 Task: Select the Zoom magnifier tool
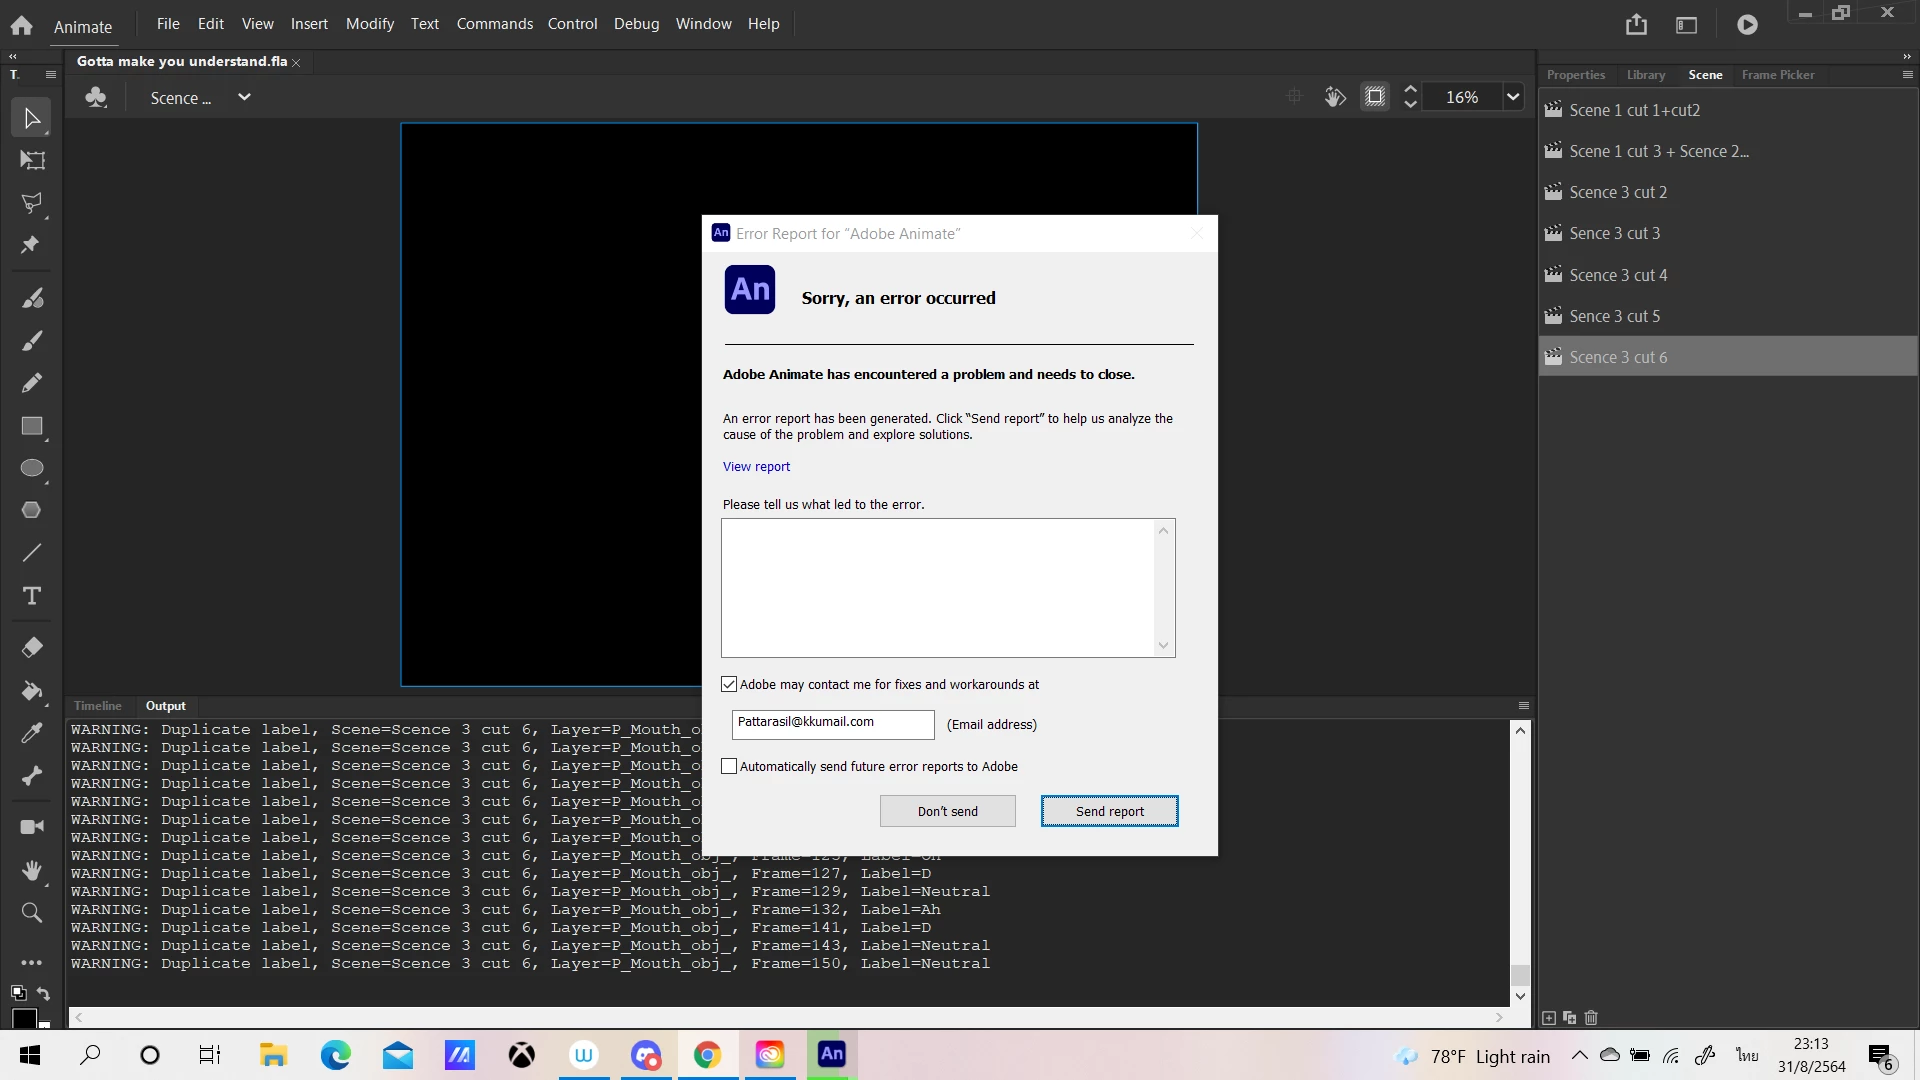32,913
